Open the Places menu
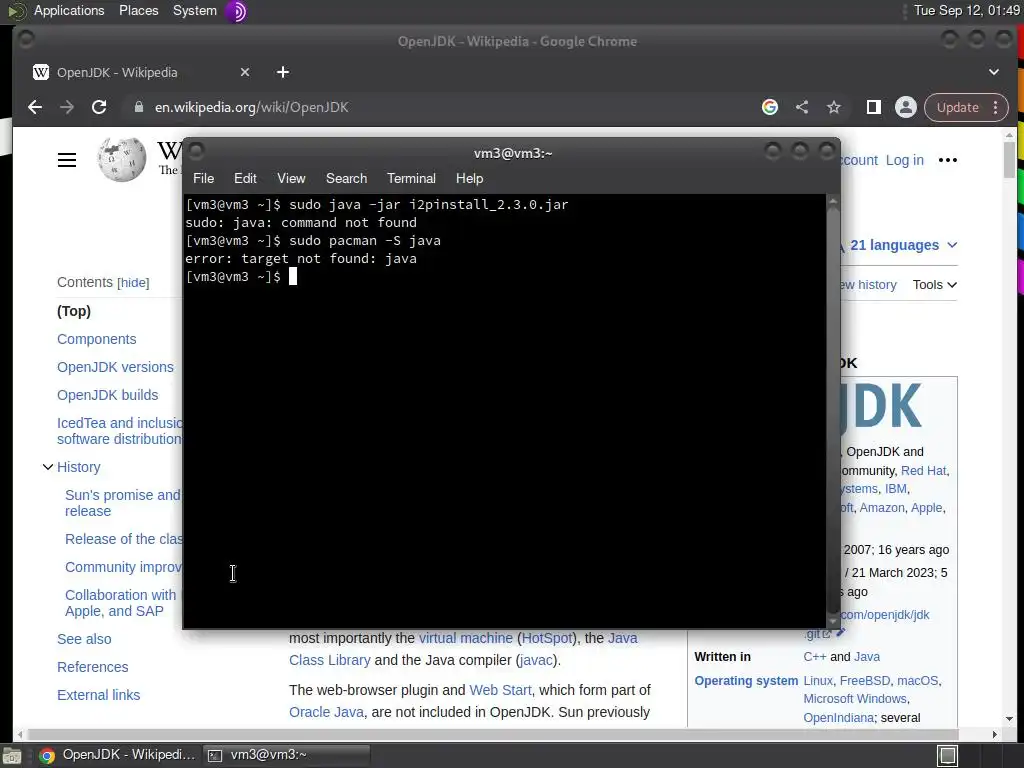Screen dimensions: 1024x768 pos(138,10)
